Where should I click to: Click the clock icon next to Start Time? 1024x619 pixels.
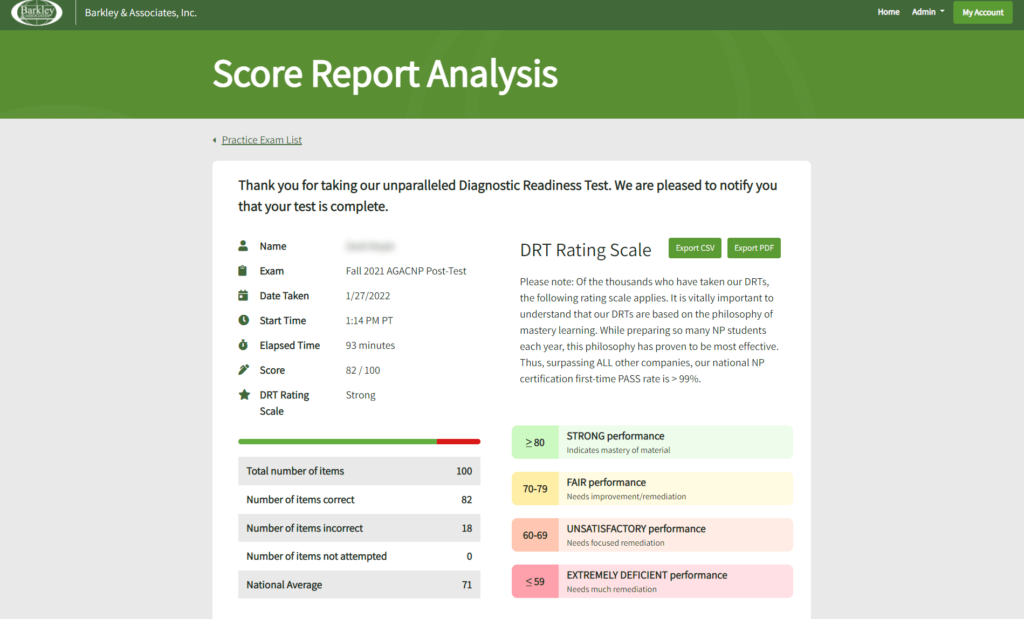pyautogui.click(x=243, y=320)
